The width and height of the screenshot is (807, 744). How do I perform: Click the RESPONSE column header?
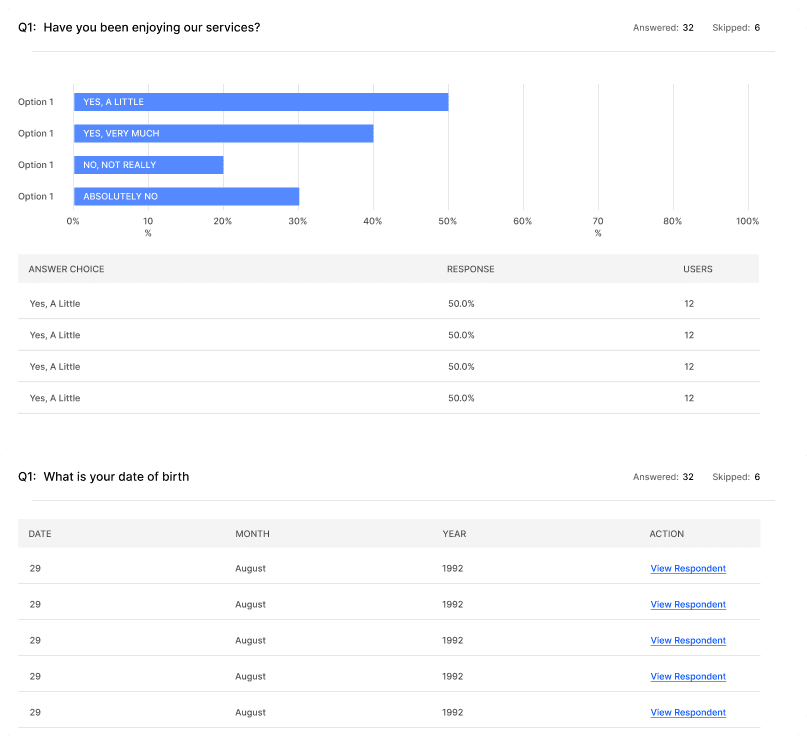[470, 269]
